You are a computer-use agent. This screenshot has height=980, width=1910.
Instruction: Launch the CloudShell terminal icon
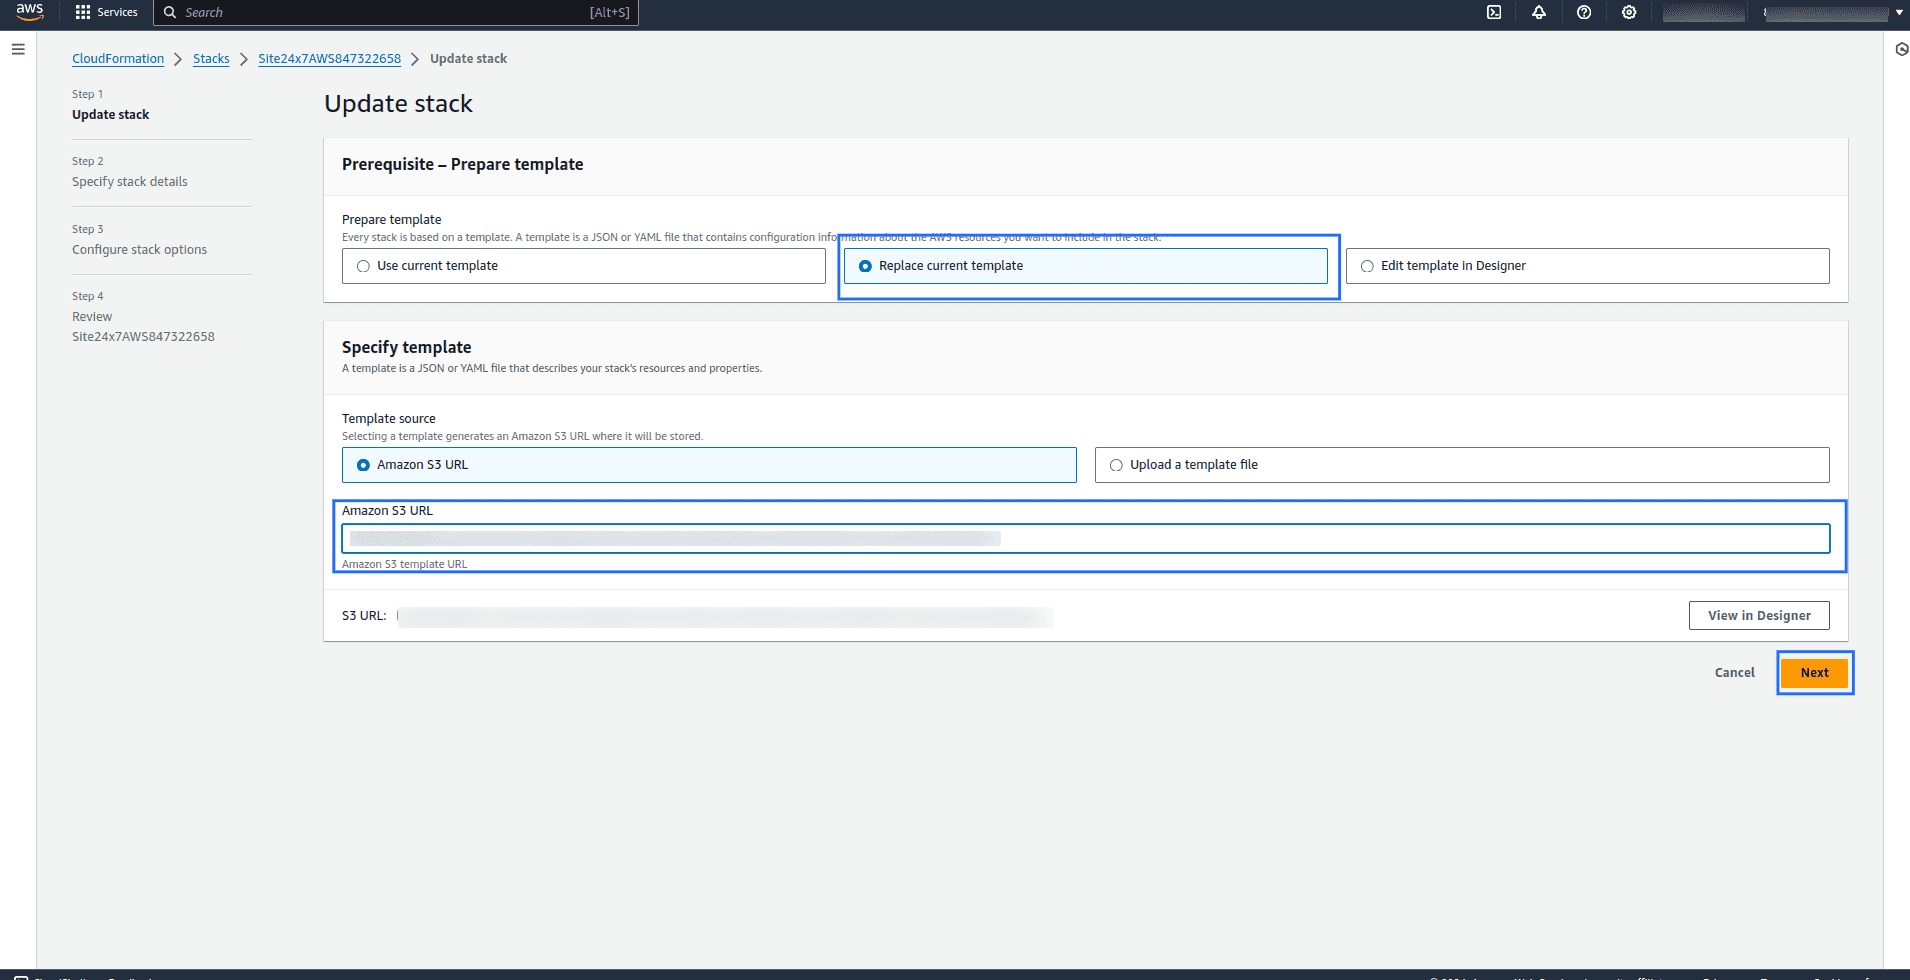point(1494,12)
